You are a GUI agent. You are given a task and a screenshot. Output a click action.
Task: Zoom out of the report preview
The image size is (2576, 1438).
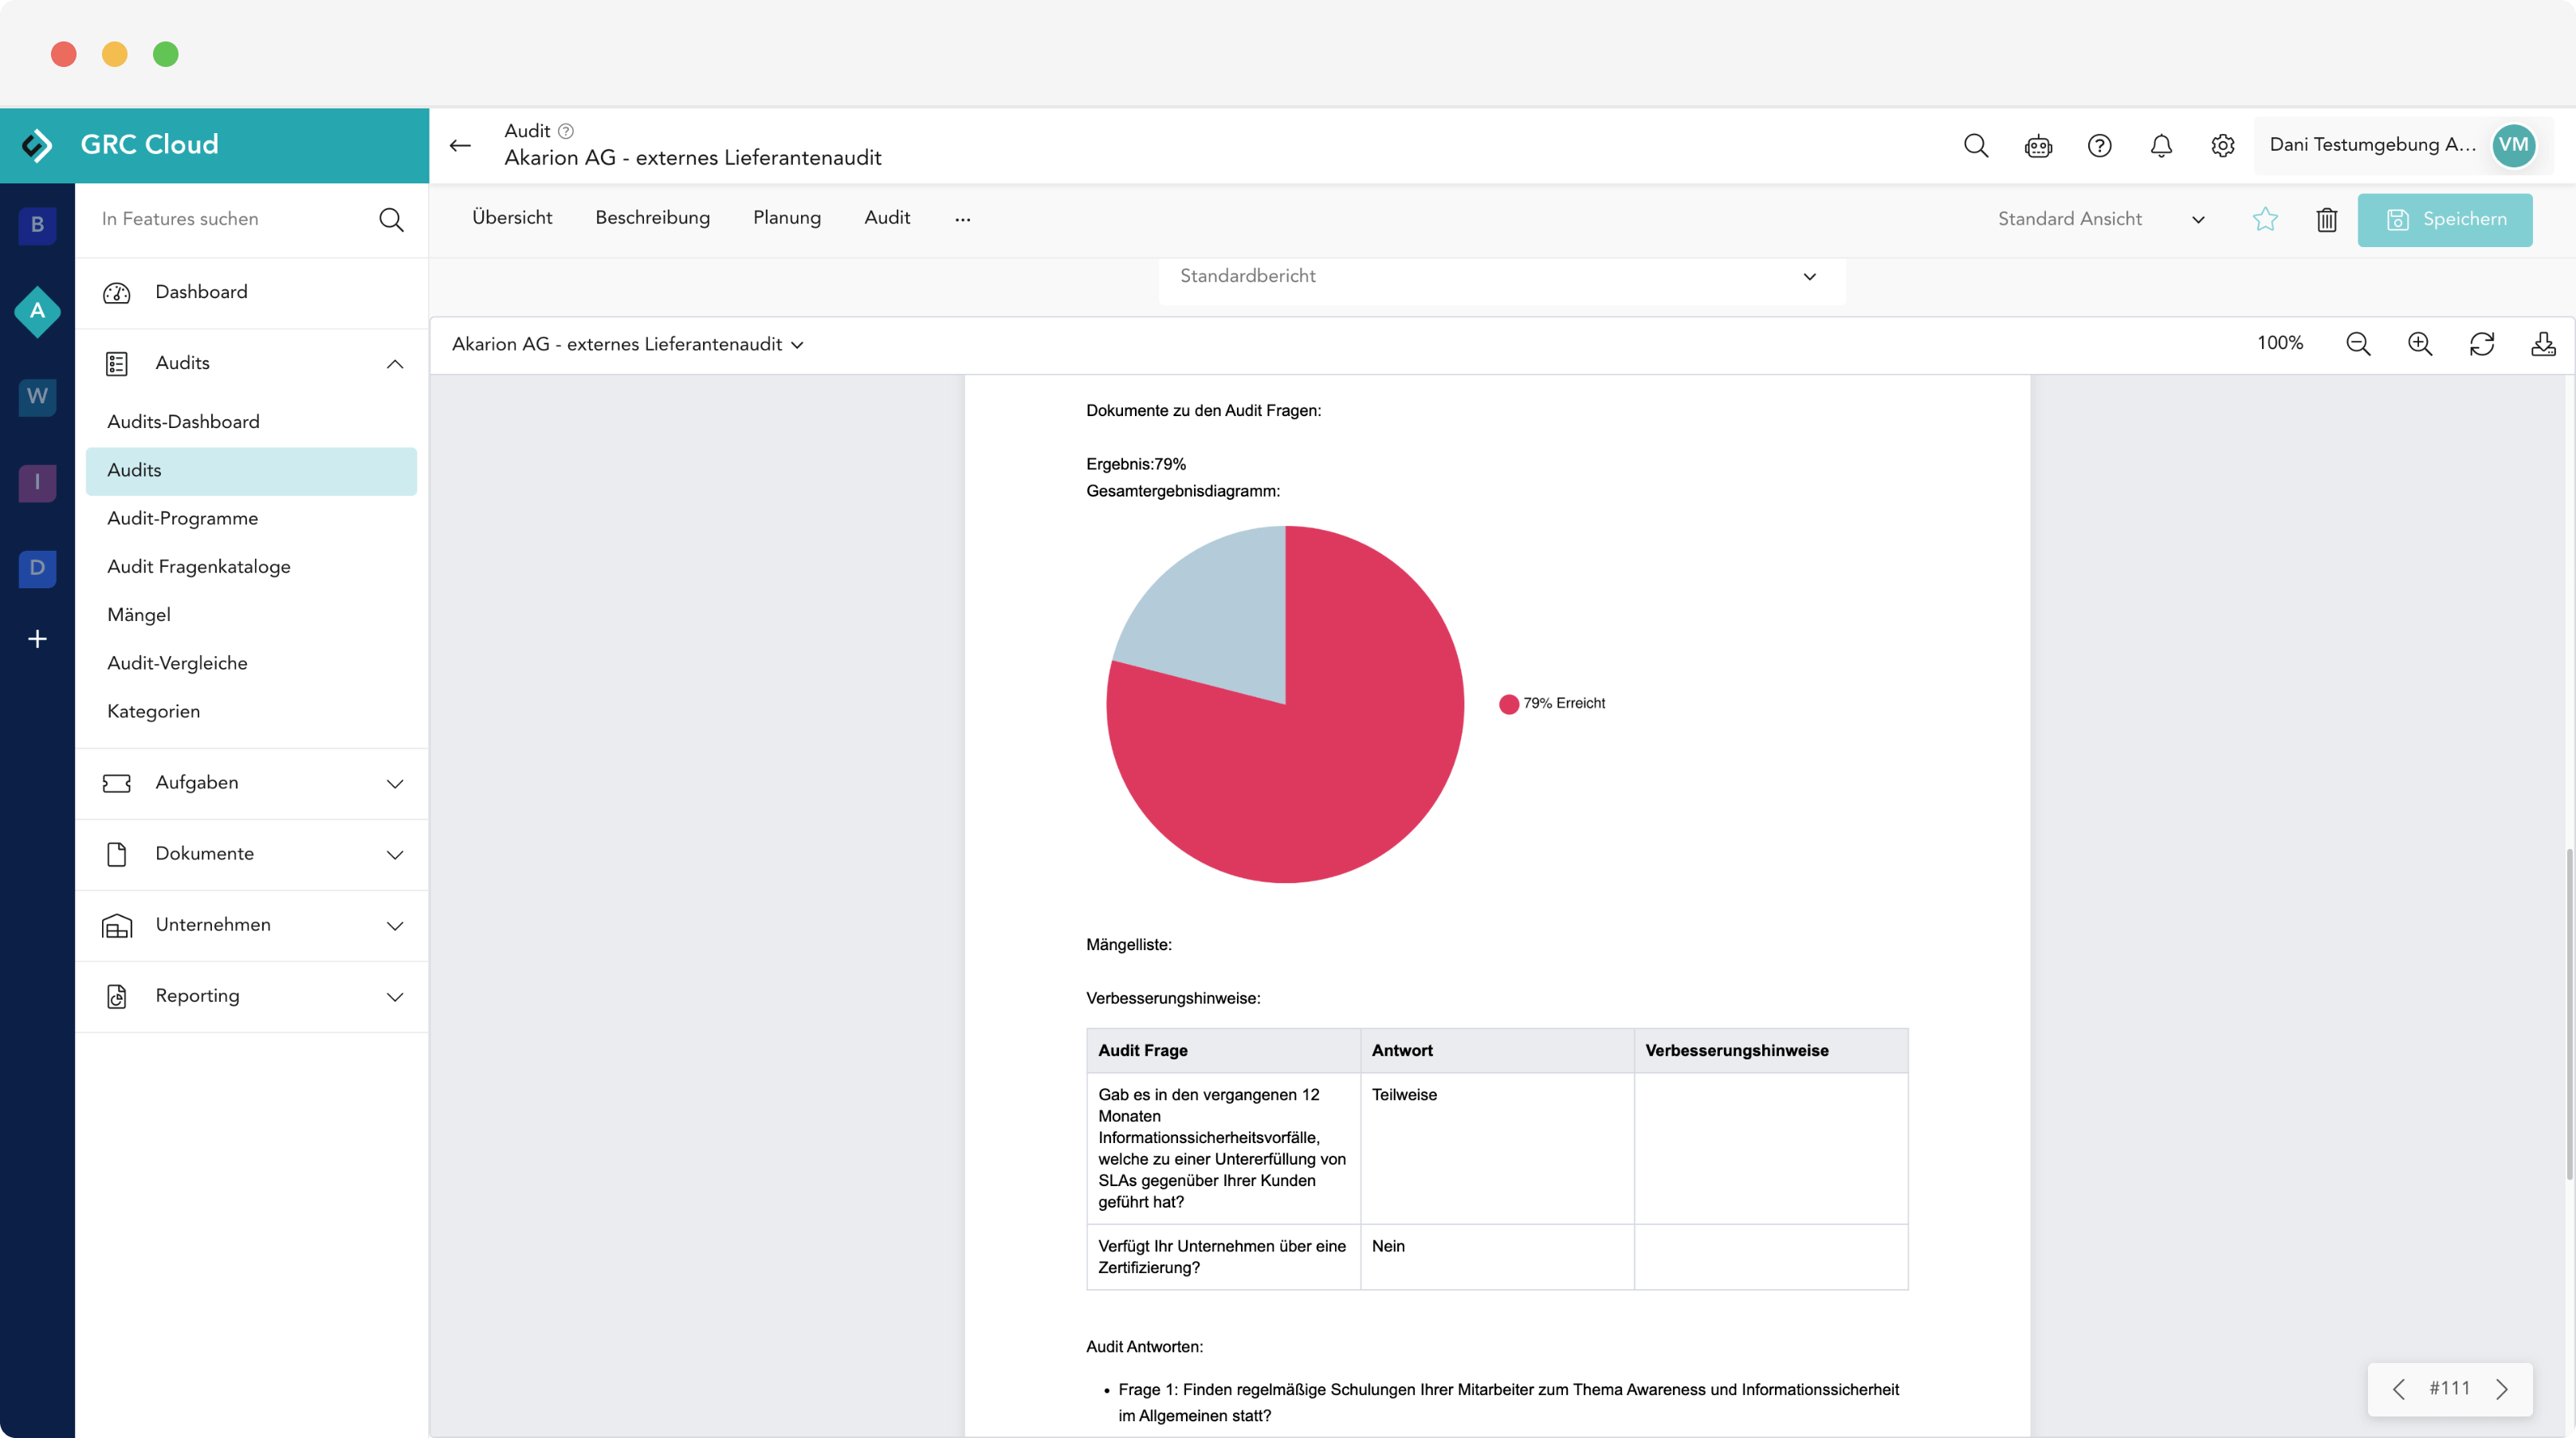pos(2358,343)
